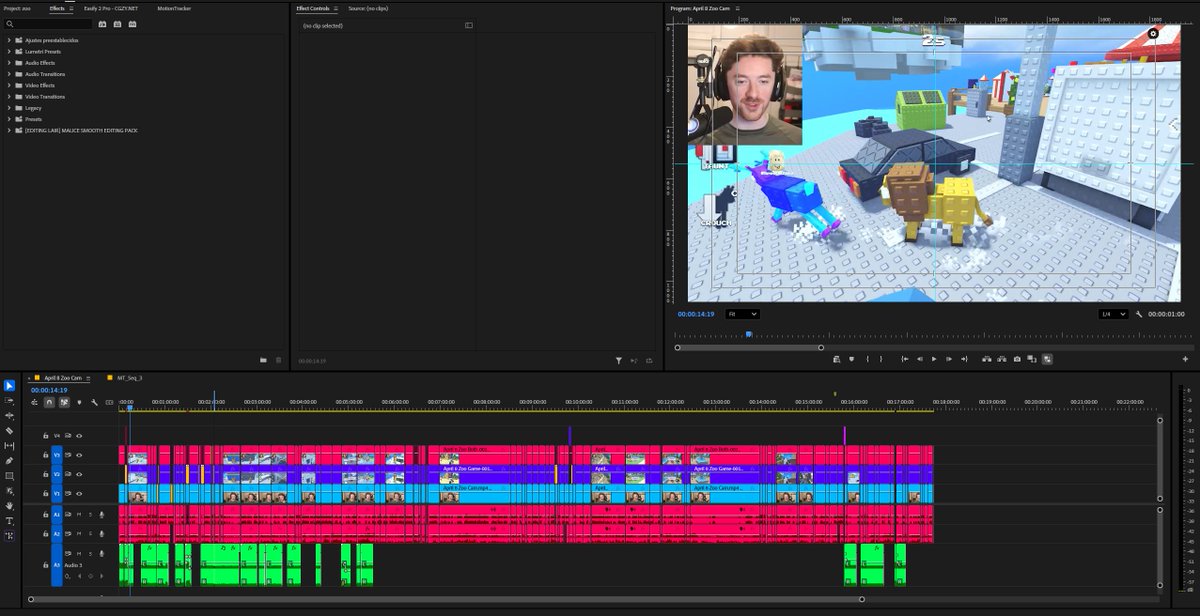This screenshot has width=1200, height=616.
Task: Toggle V1 track output eye
Action: pos(79,493)
